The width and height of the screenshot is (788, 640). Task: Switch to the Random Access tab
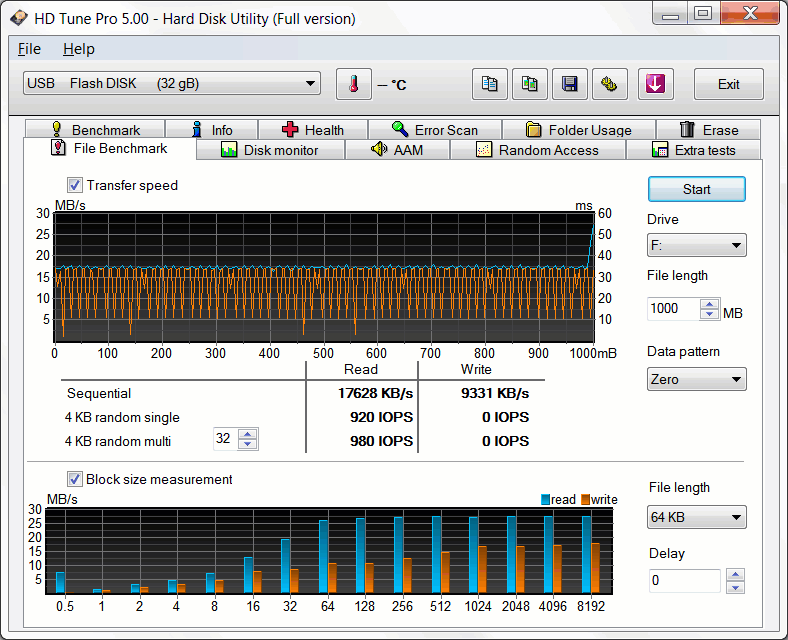coord(537,150)
